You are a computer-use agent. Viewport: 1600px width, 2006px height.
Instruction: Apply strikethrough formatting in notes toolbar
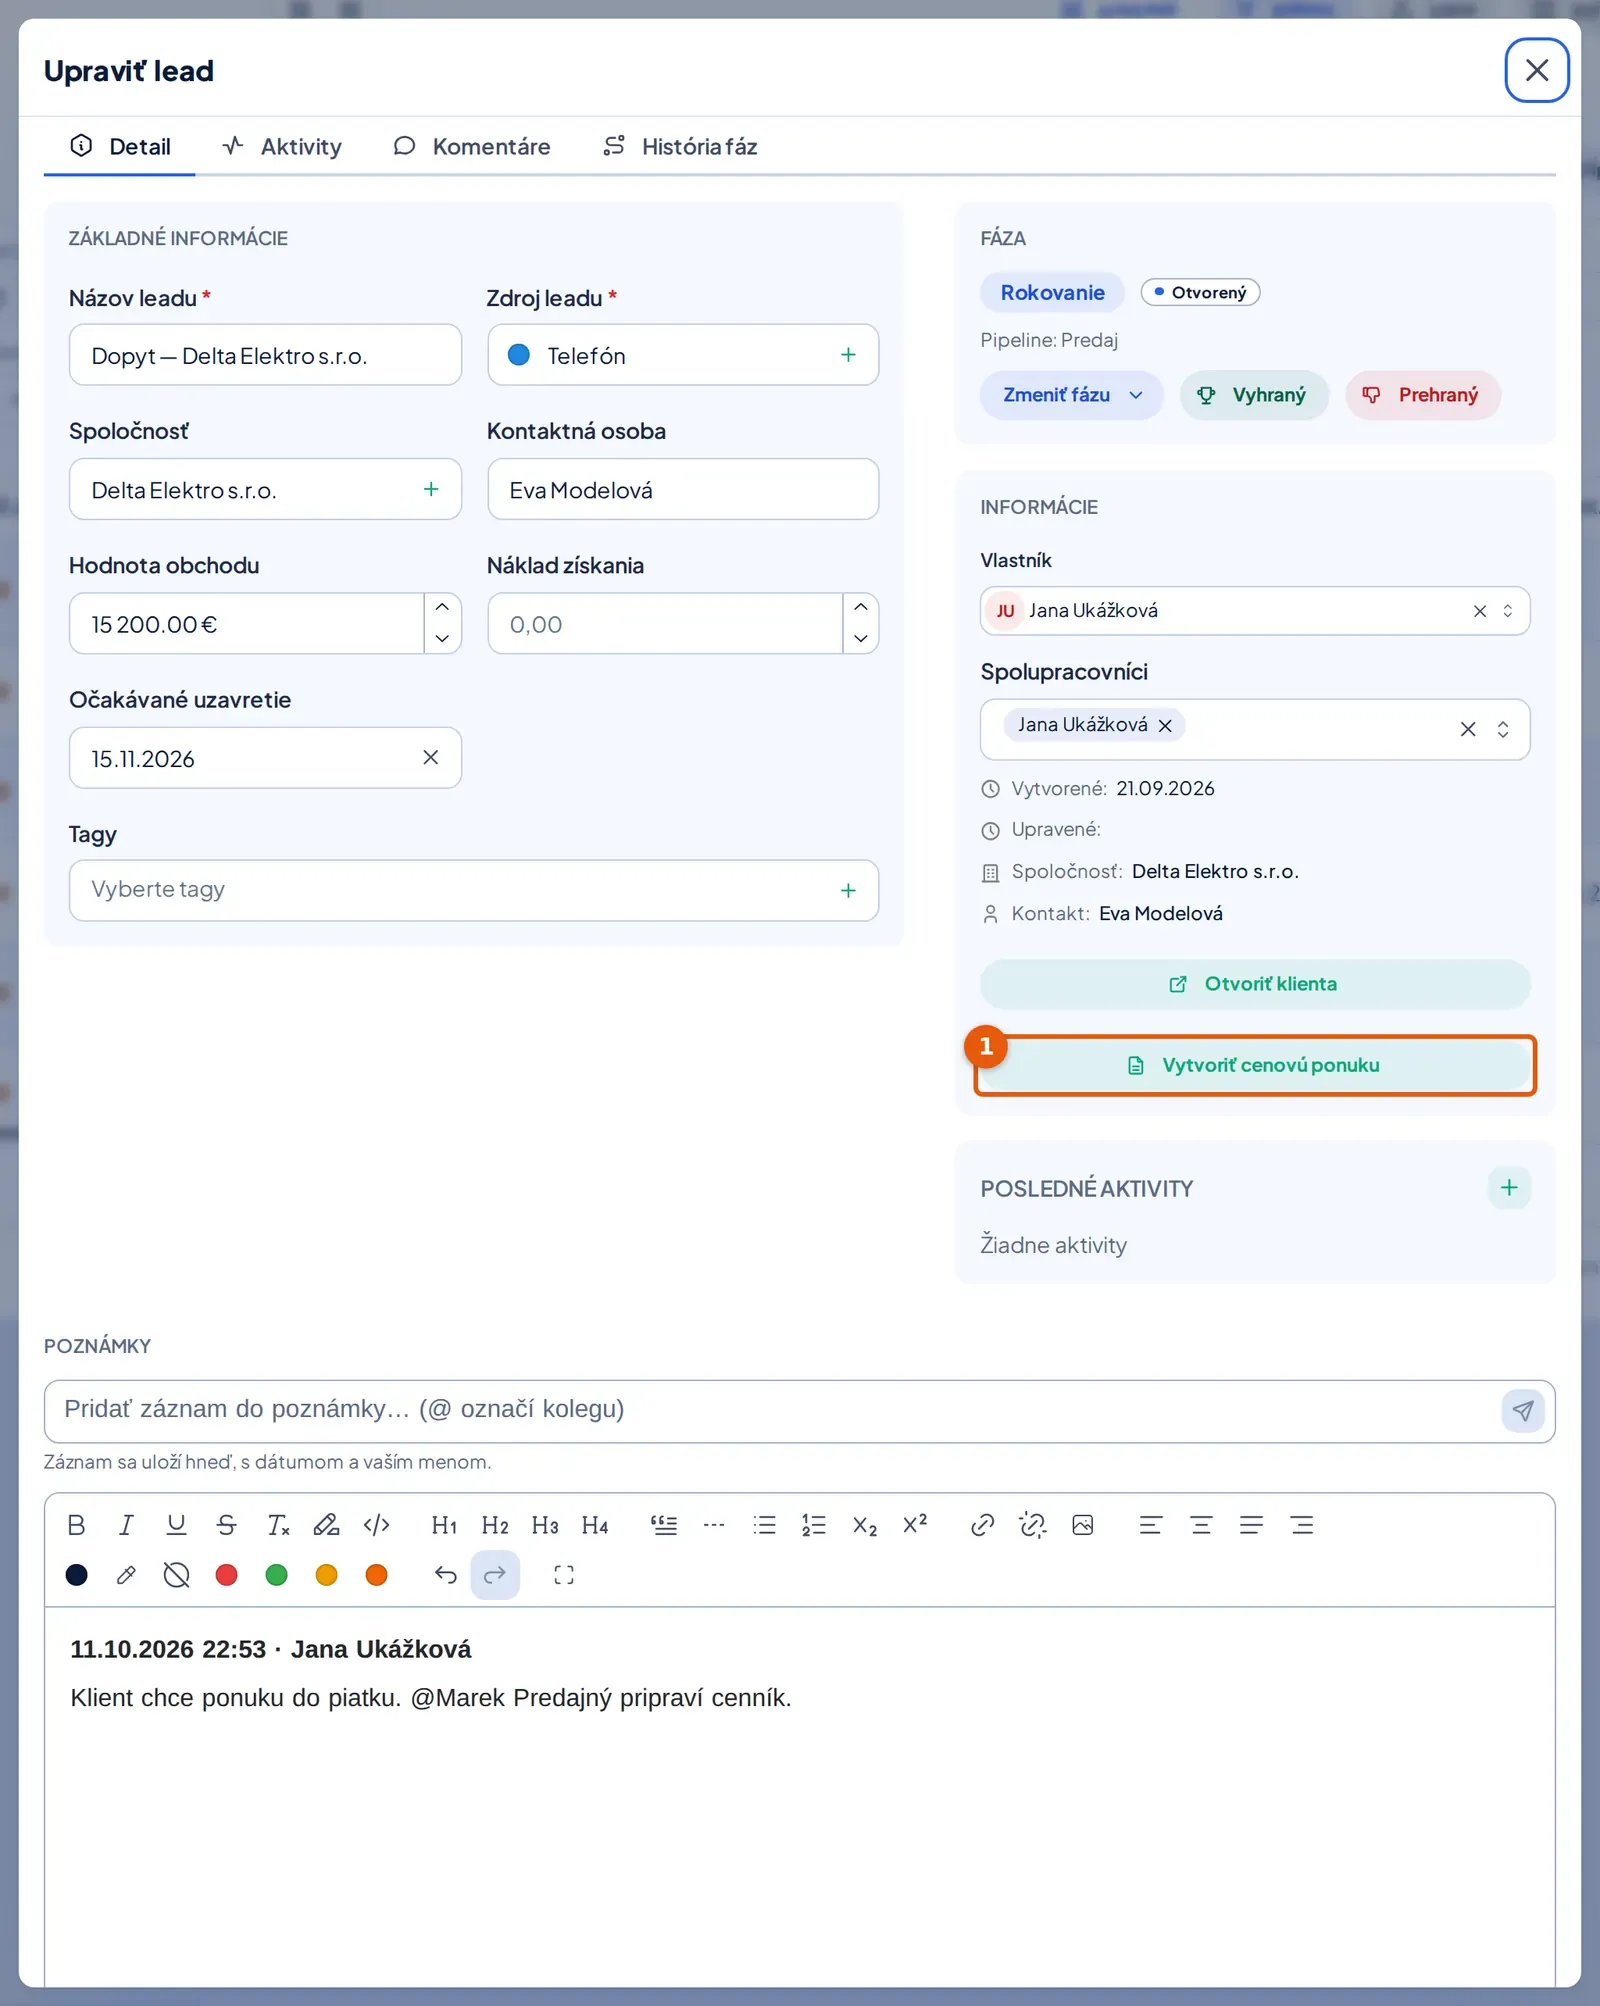226,1525
